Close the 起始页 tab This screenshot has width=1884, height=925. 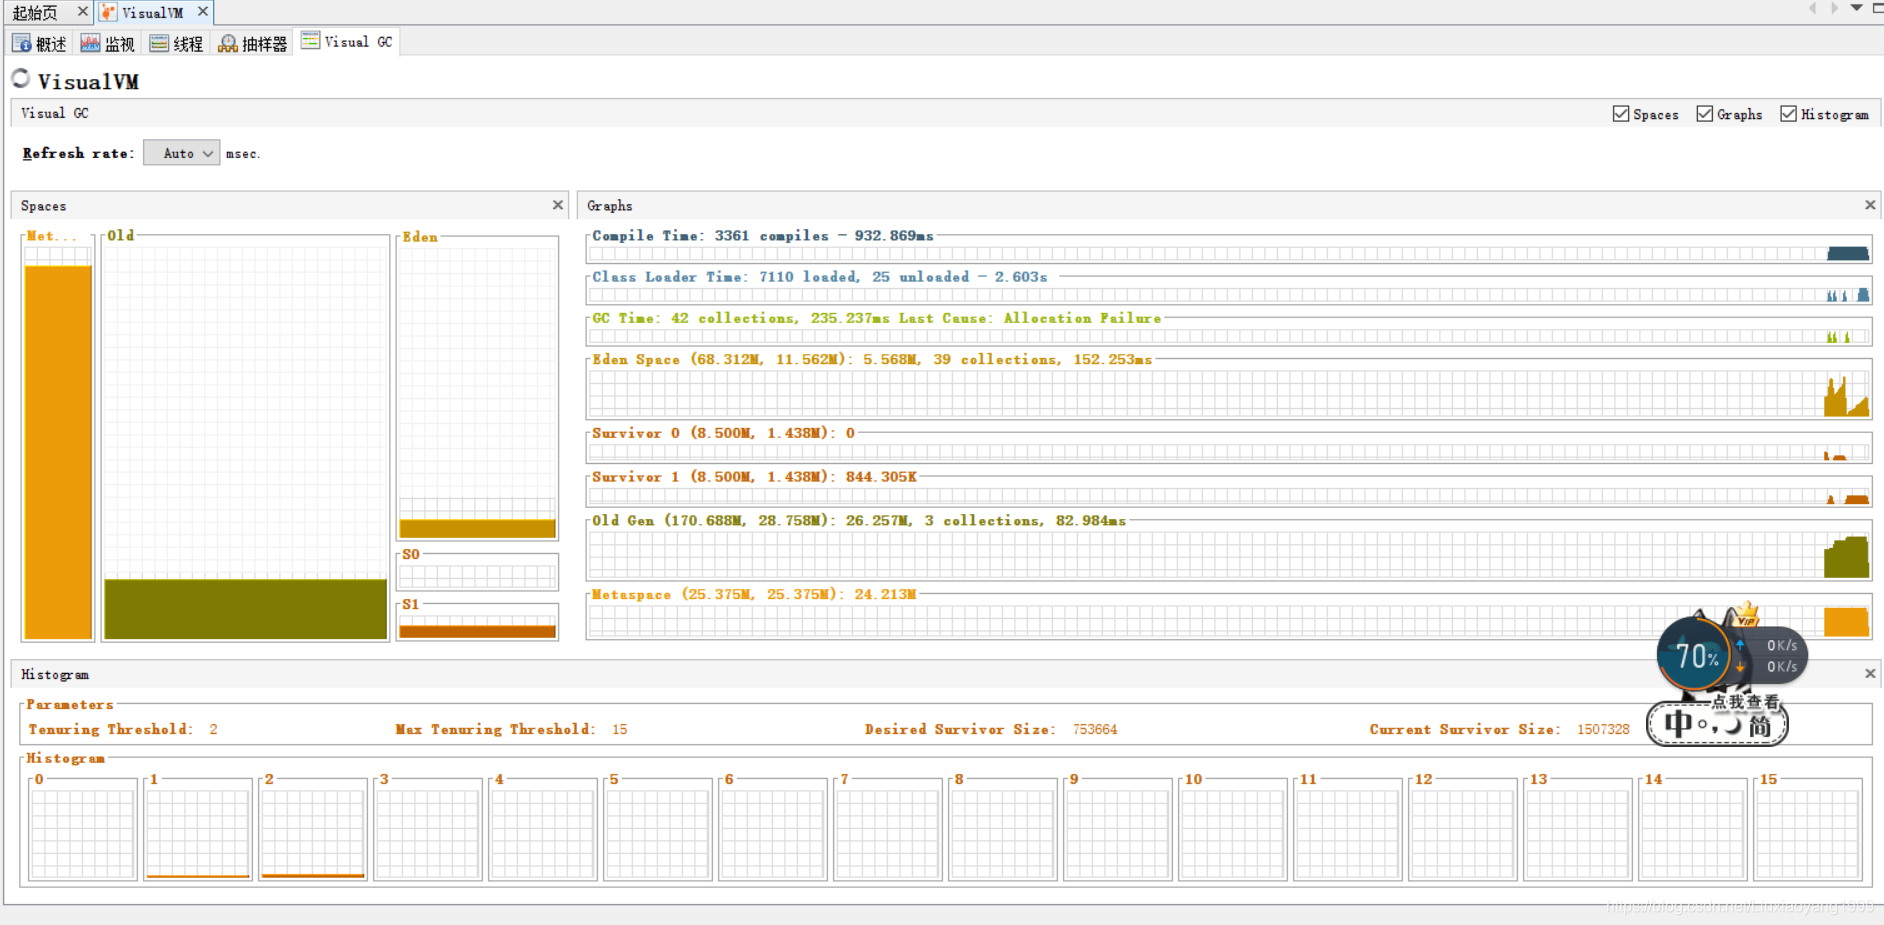click(x=82, y=12)
